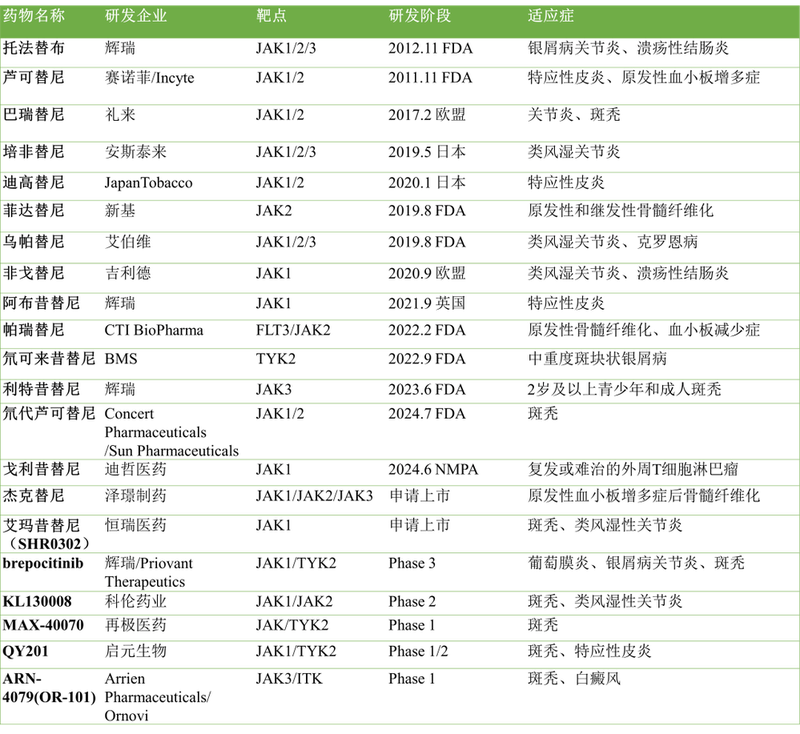Viewport: 800px width, 734px height.
Task: Click the 适应症 column header
Action: point(551,17)
